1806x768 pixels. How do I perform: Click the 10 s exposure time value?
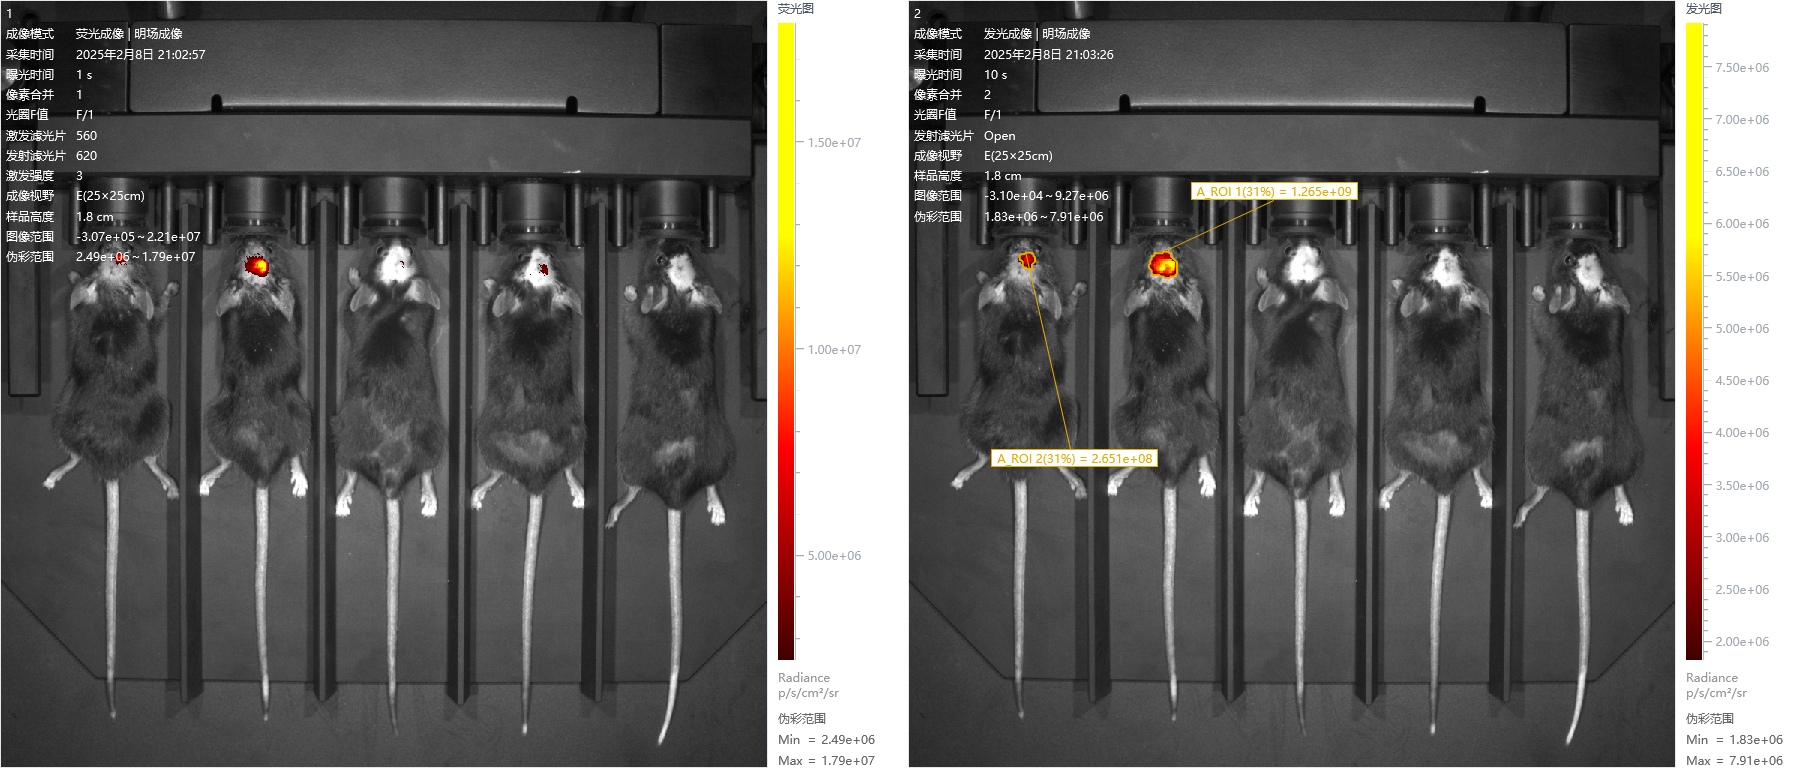coord(995,75)
